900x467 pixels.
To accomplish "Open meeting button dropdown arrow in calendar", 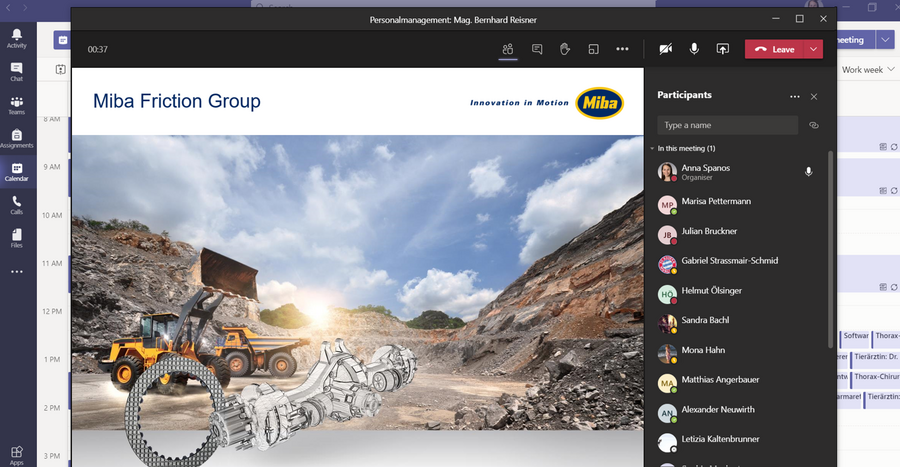I will (x=885, y=40).
